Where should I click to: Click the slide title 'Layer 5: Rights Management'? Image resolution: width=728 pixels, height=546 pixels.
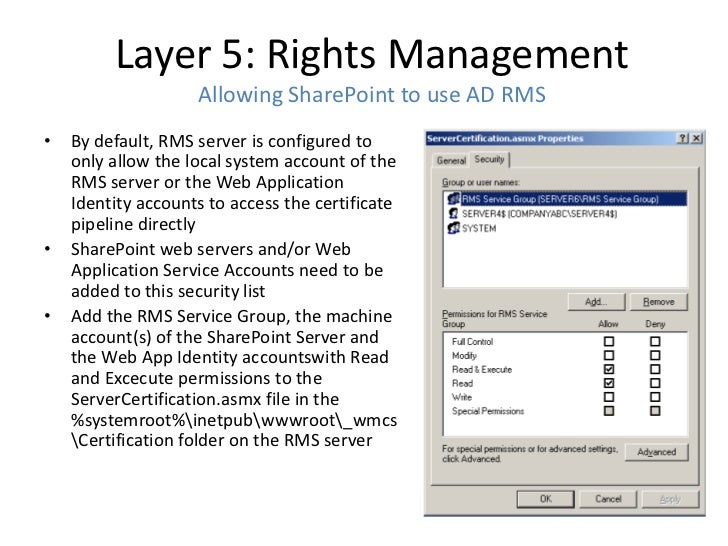[x=372, y=55]
